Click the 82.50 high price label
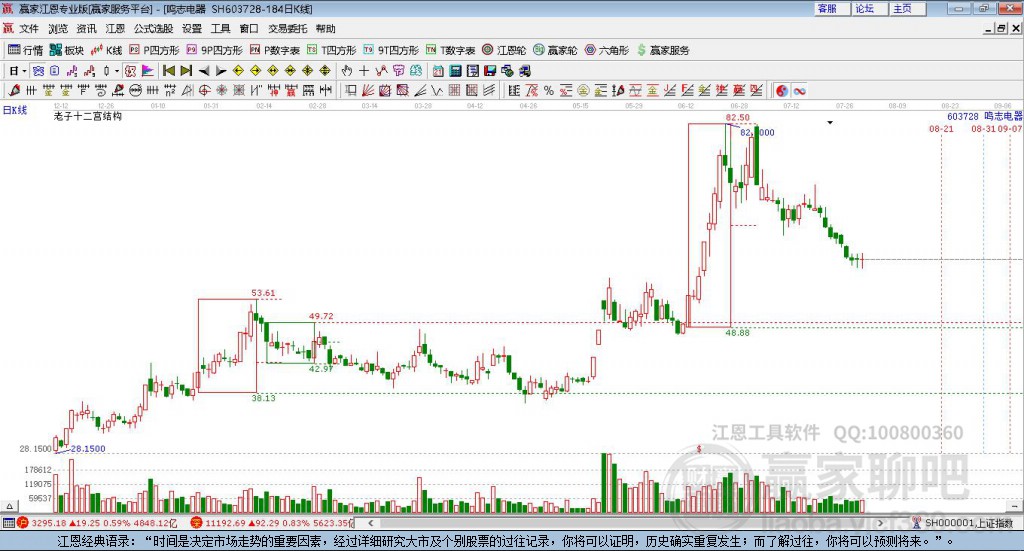Image resolution: width=1024 pixels, height=551 pixels. 737,118
